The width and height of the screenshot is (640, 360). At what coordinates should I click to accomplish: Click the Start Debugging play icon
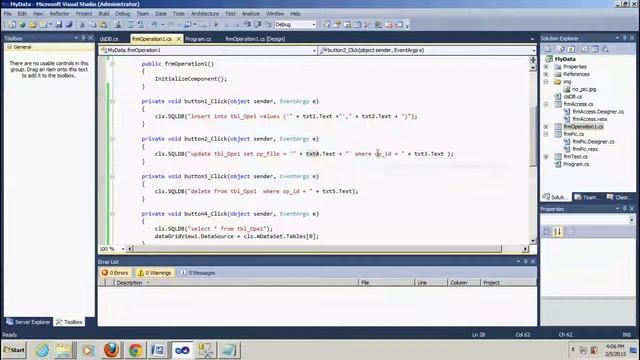click(216, 25)
